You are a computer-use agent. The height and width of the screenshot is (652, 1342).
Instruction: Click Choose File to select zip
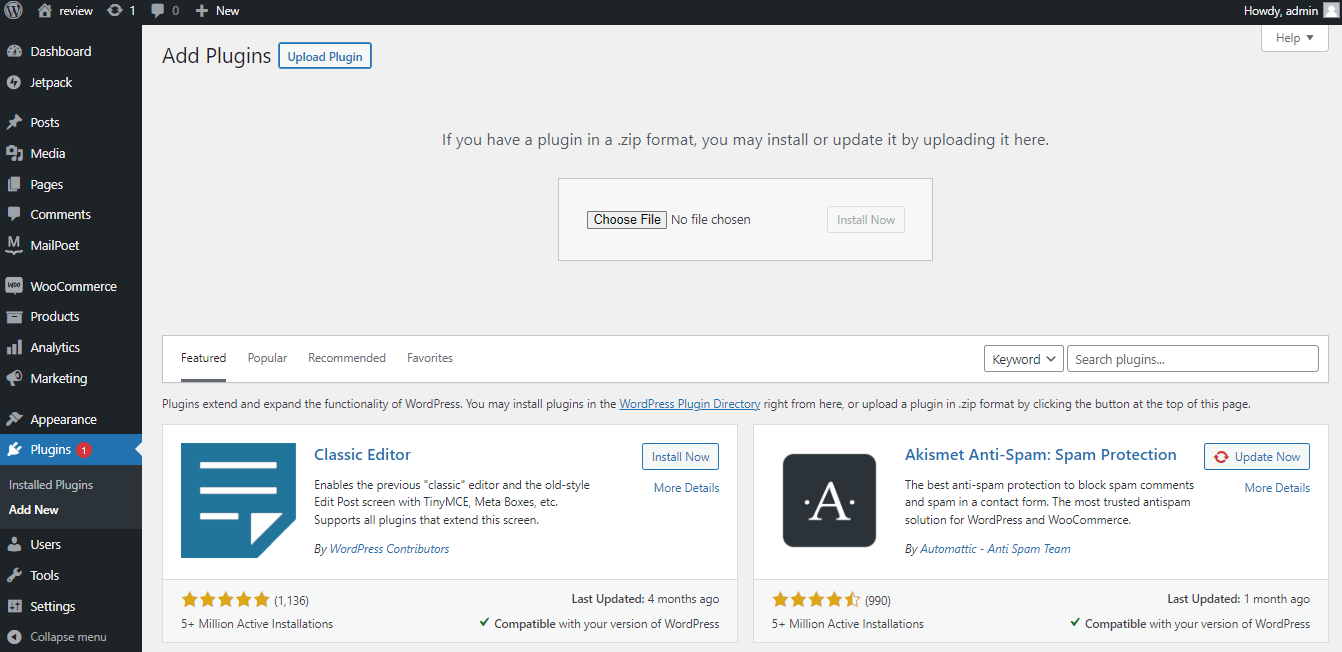tap(628, 219)
